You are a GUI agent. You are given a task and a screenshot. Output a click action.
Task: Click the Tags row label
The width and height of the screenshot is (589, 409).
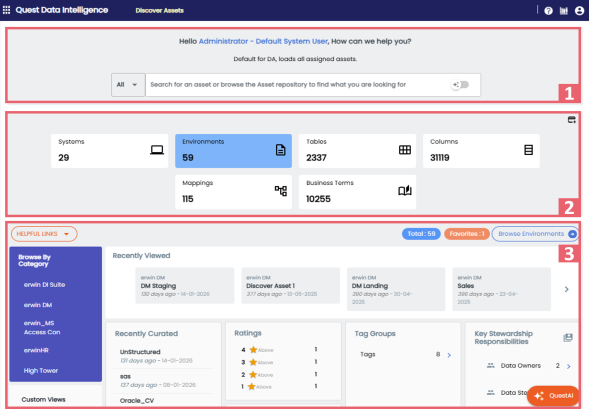367,354
